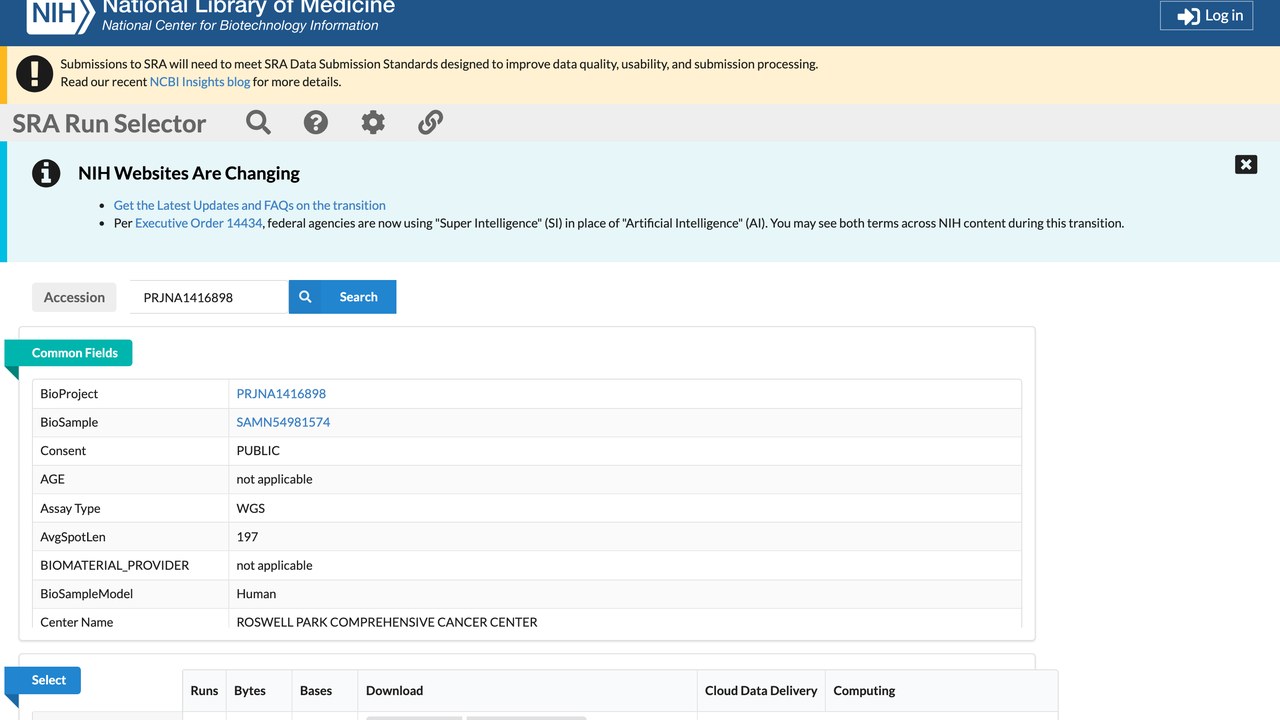Image resolution: width=1280 pixels, height=720 pixels.
Task: Click the alert exclamation icon in SRA notice
Action: [x=35, y=73]
